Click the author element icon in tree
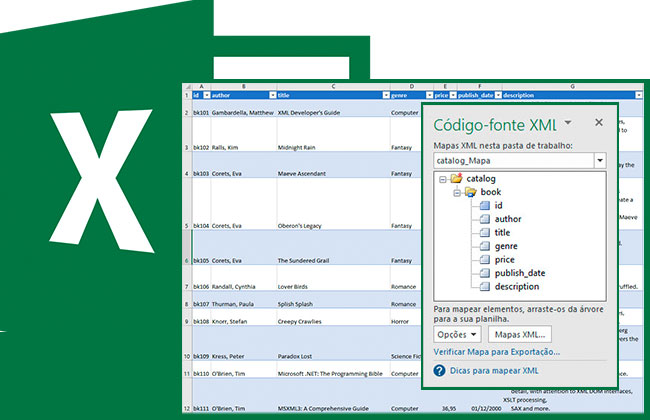Image resolution: width=650 pixels, height=420 pixels. [485, 219]
